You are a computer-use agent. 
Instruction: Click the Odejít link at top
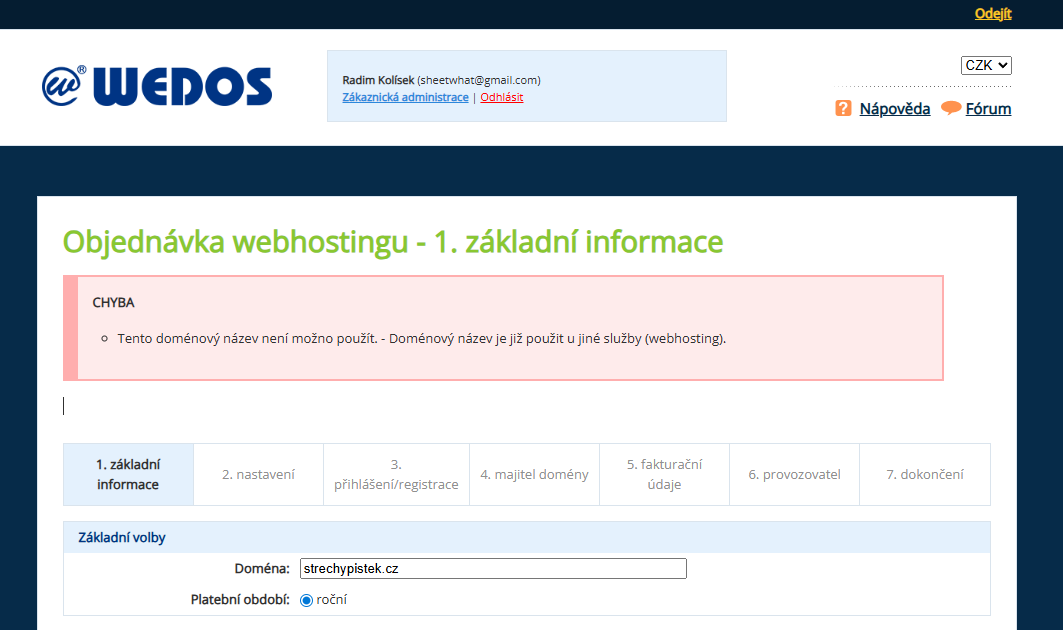pyautogui.click(x=993, y=13)
